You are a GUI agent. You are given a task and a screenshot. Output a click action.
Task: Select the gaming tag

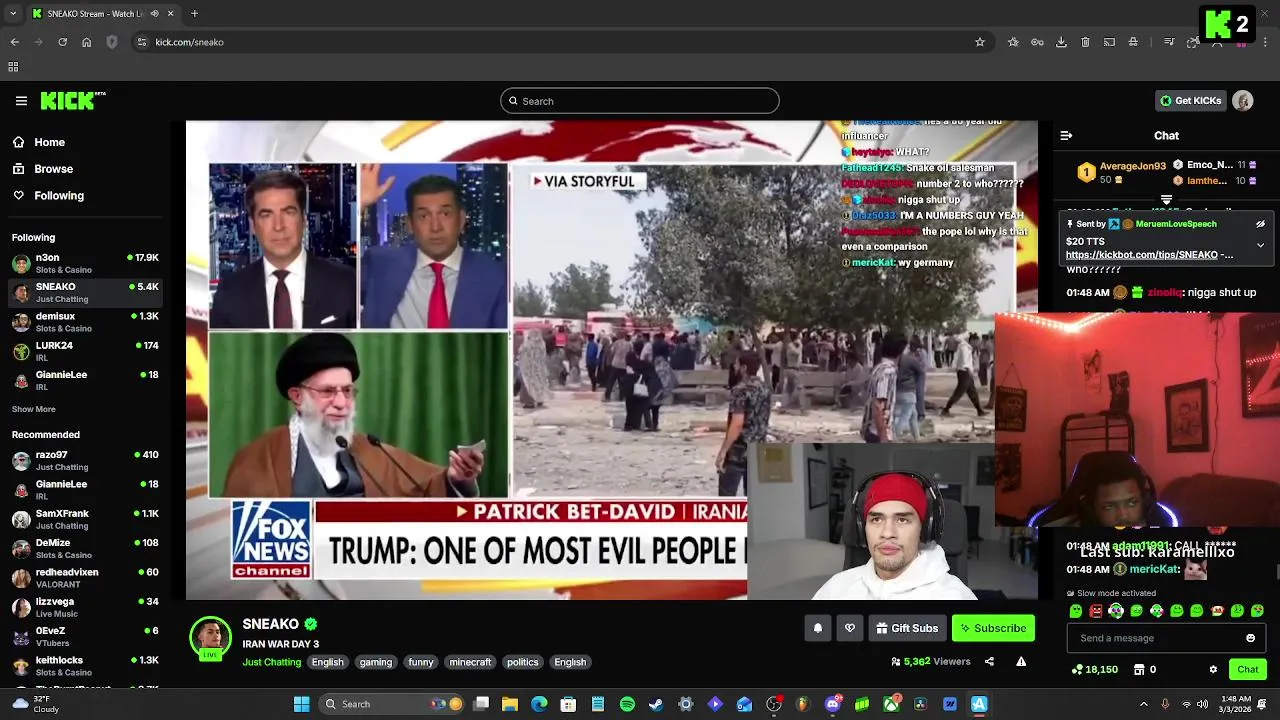(x=376, y=662)
